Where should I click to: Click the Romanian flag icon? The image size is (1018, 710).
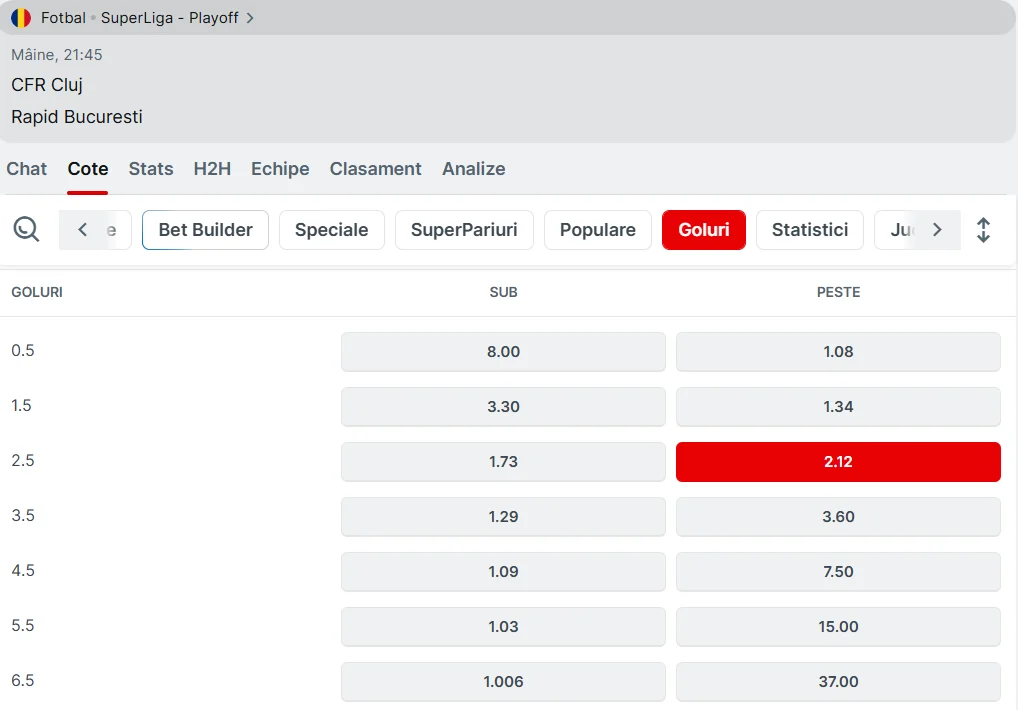[x=21, y=18]
